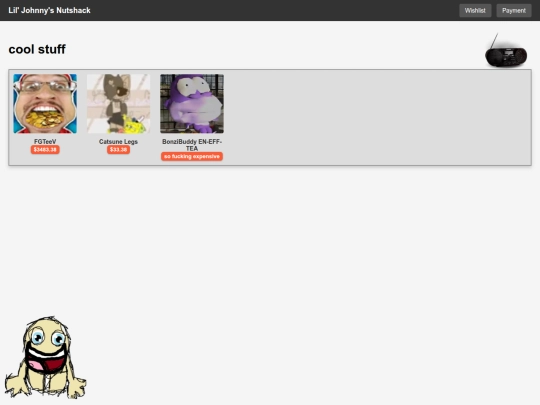
Task: Click the boombox radio icon
Action: pos(506,51)
